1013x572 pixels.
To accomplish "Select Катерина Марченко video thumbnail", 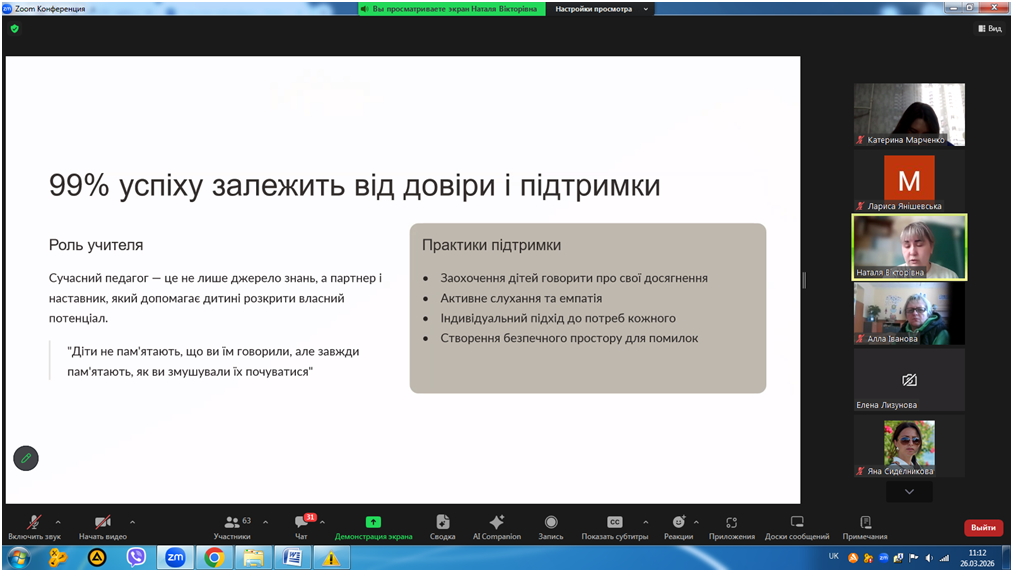I will 909,114.
